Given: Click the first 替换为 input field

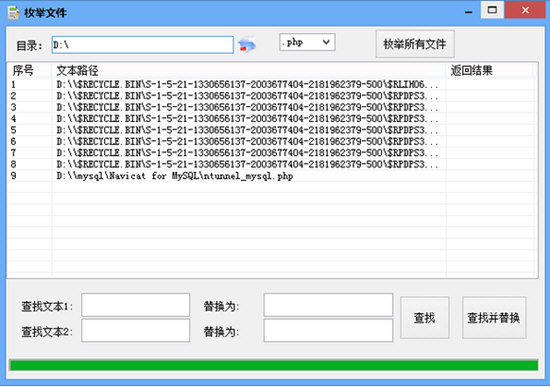Looking at the screenshot, I should click(x=328, y=305).
